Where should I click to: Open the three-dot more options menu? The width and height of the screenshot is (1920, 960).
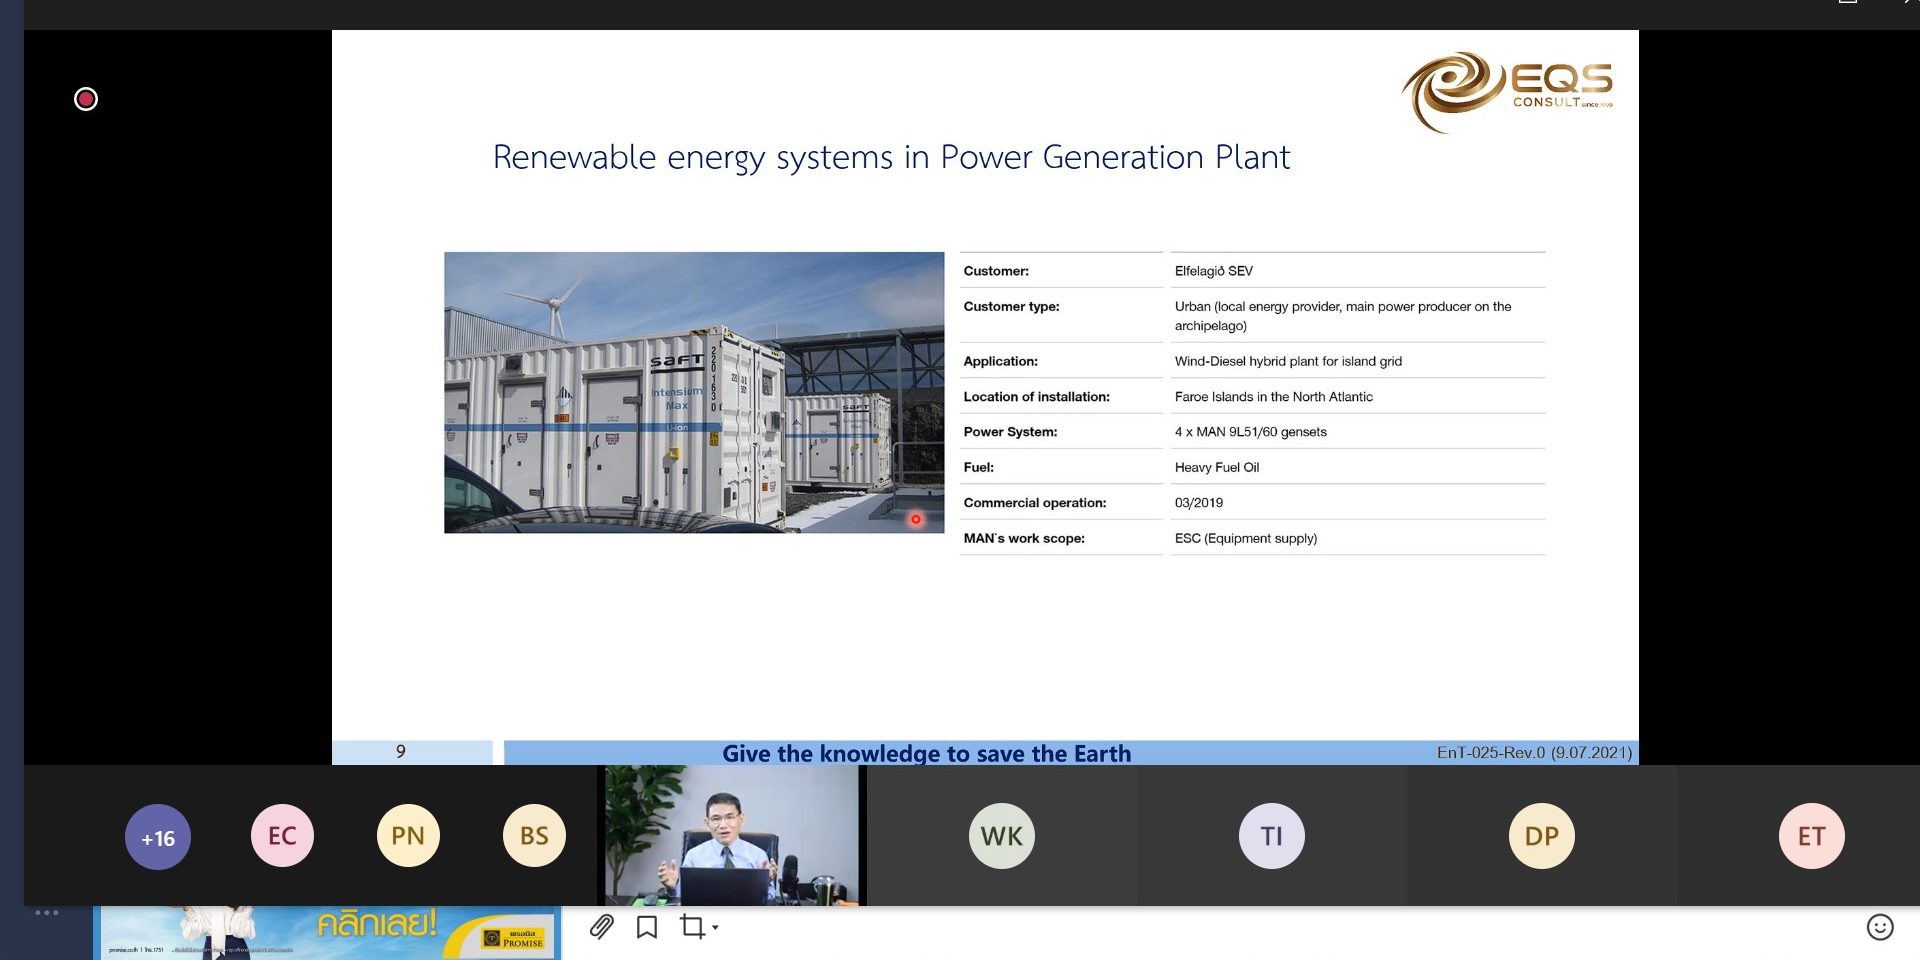coord(47,912)
